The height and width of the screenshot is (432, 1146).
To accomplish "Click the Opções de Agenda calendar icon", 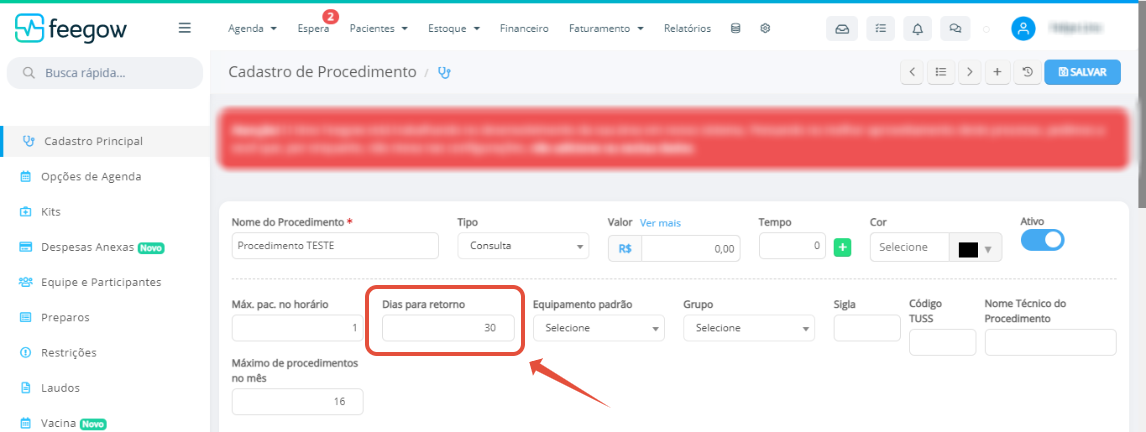I will point(26,176).
